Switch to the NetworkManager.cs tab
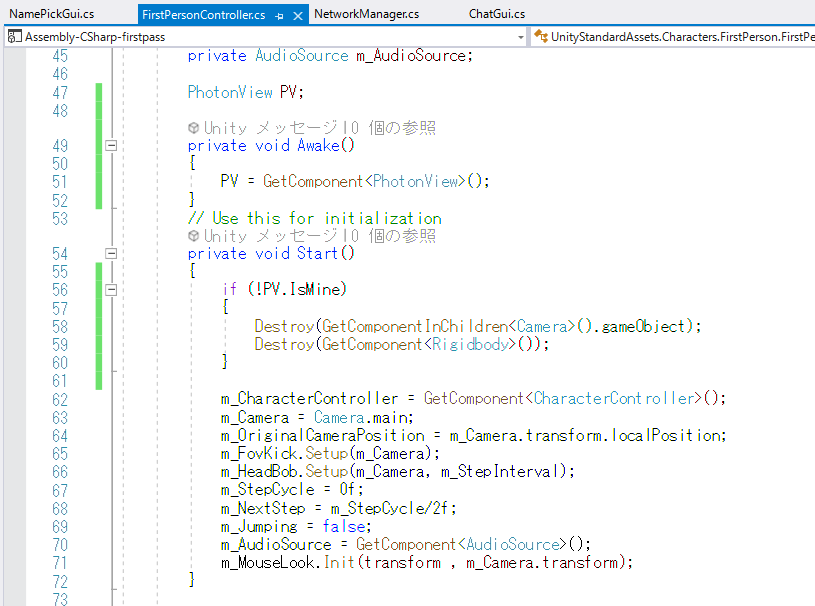Viewport: 815px width, 606px height. (366, 14)
